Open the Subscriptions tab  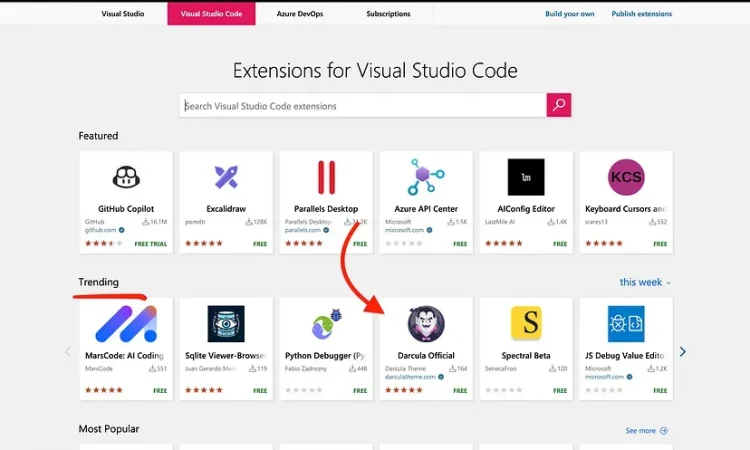coord(388,14)
